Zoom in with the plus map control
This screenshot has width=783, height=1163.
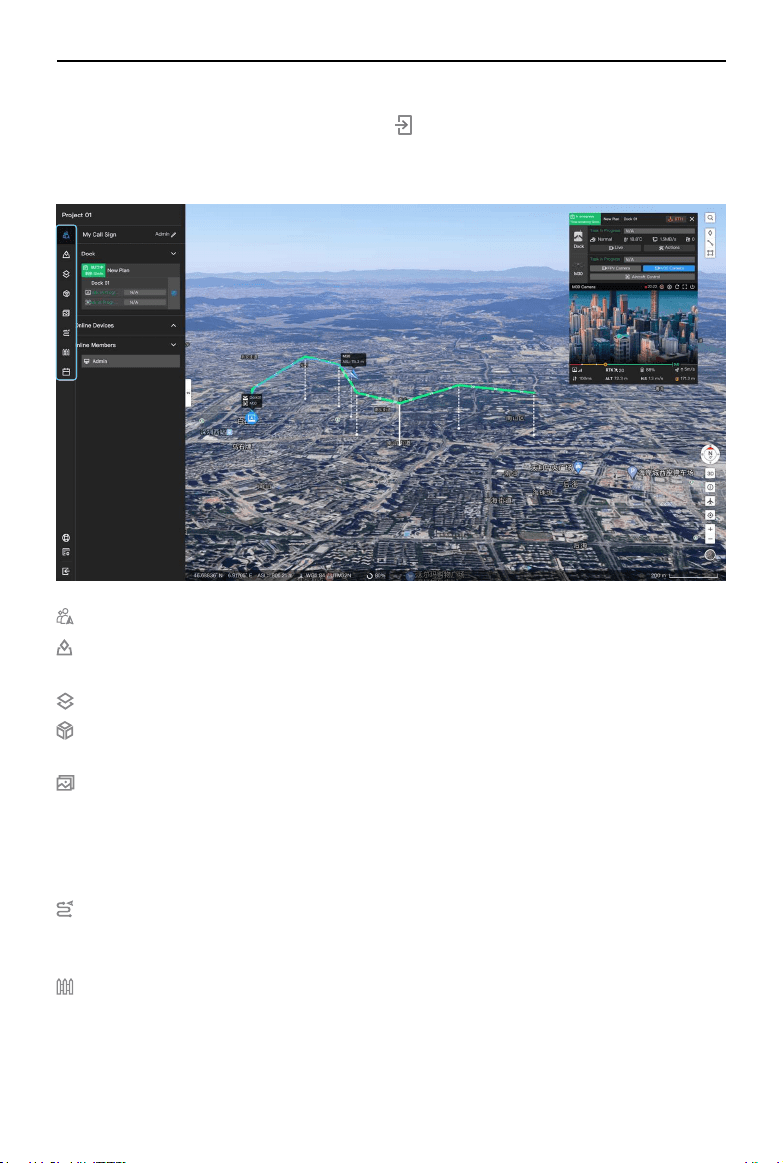coord(710,530)
